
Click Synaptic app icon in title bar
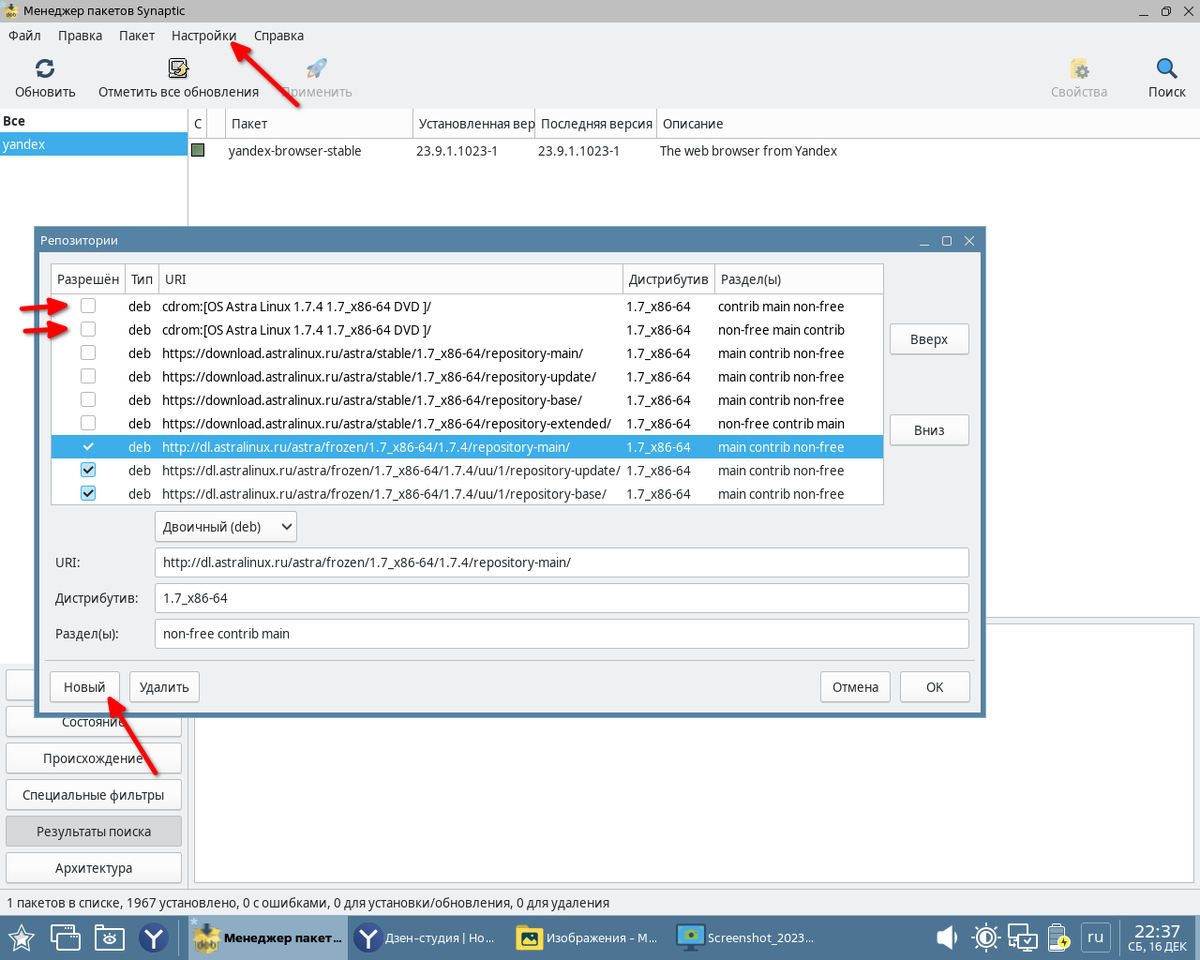(x=12, y=11)
